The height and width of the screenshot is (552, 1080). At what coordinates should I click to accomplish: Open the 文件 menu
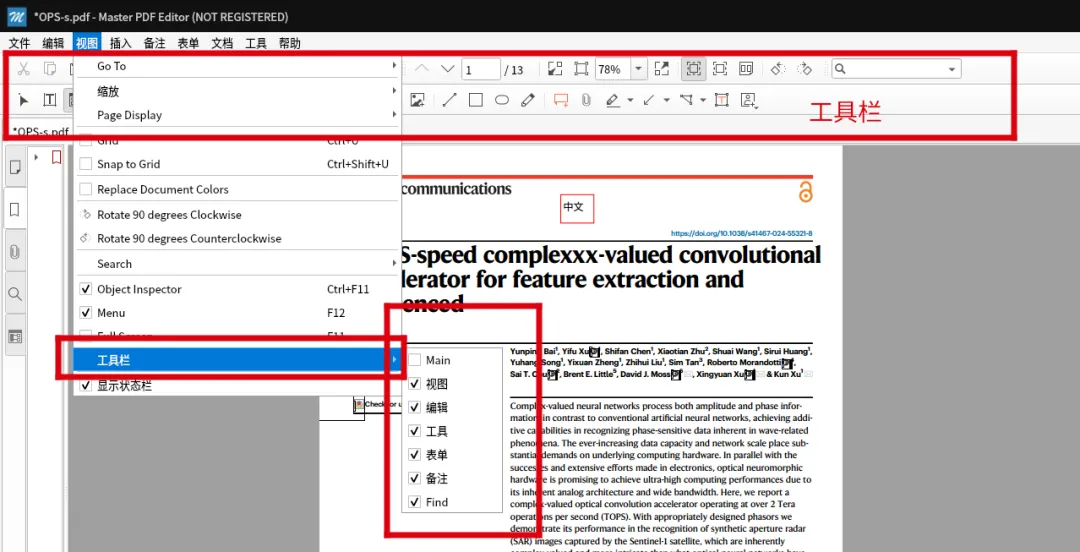click(x=19, y=43)
